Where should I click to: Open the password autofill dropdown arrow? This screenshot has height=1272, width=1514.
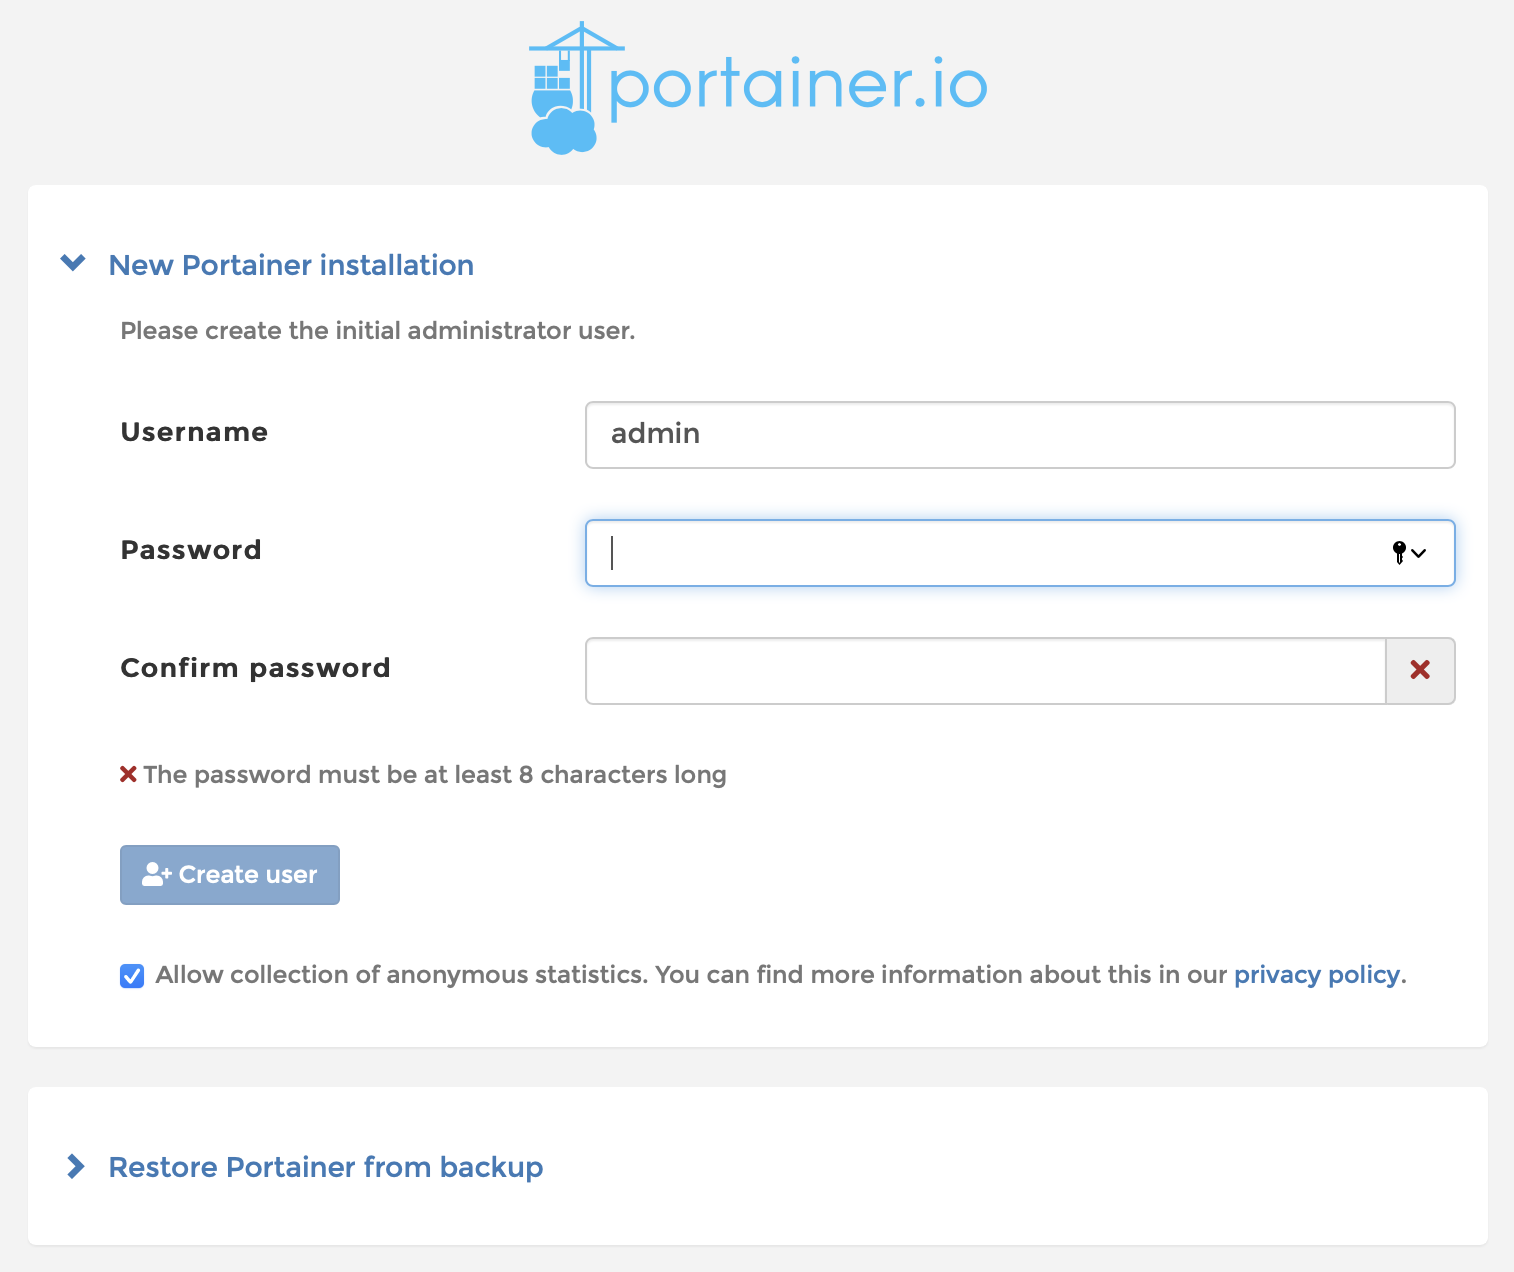coord(1420,553)
